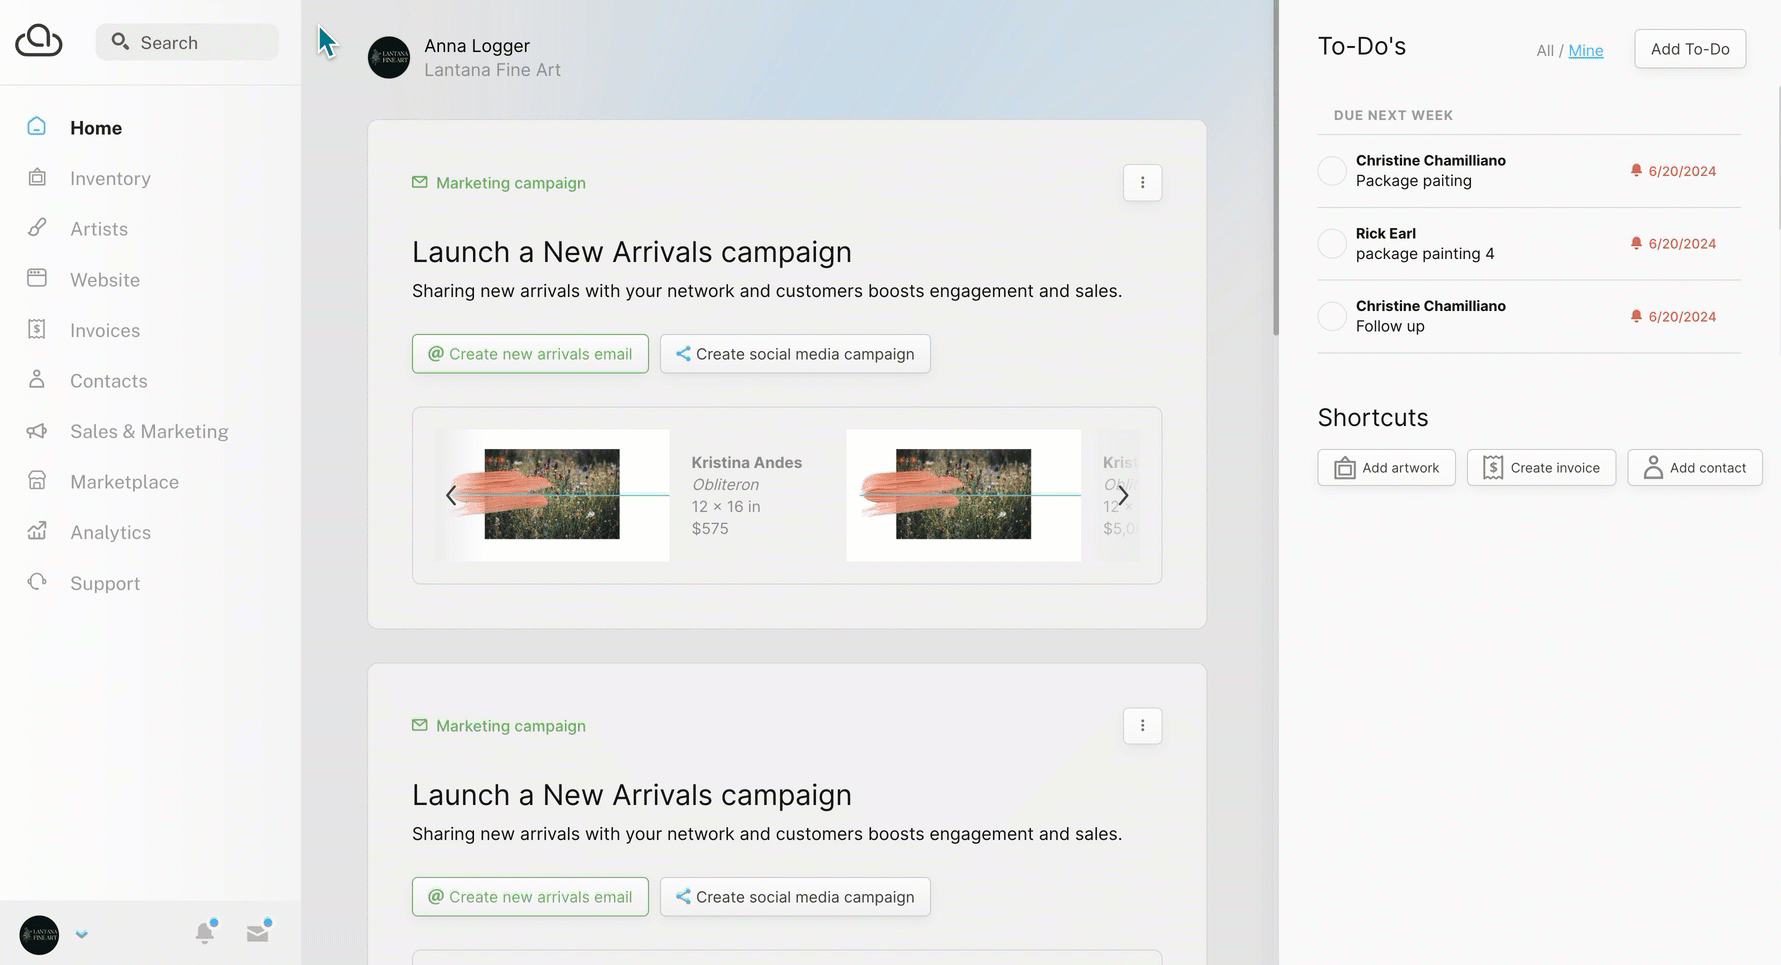The image size is (1781, 965).
Task: Mark package painting 4 to-do complete
Action: click(1332, 243)
